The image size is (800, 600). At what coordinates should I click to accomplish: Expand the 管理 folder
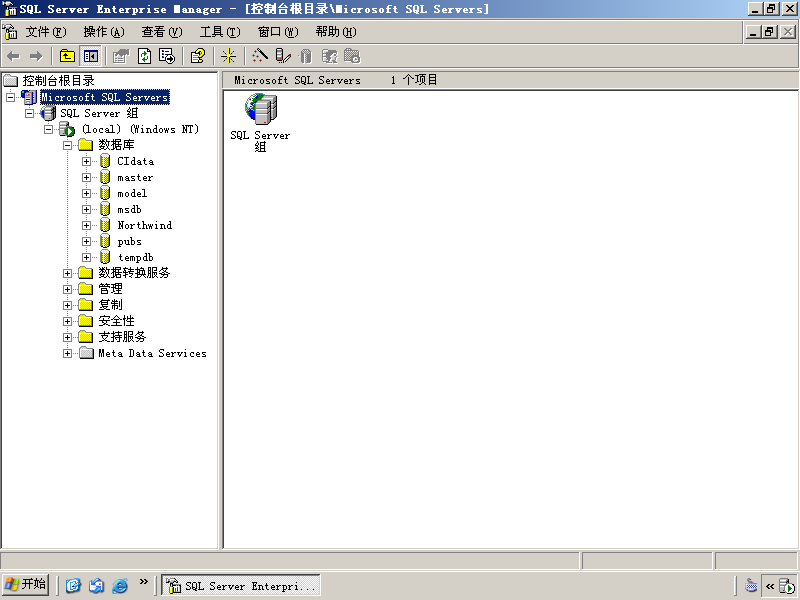(67, 289)
